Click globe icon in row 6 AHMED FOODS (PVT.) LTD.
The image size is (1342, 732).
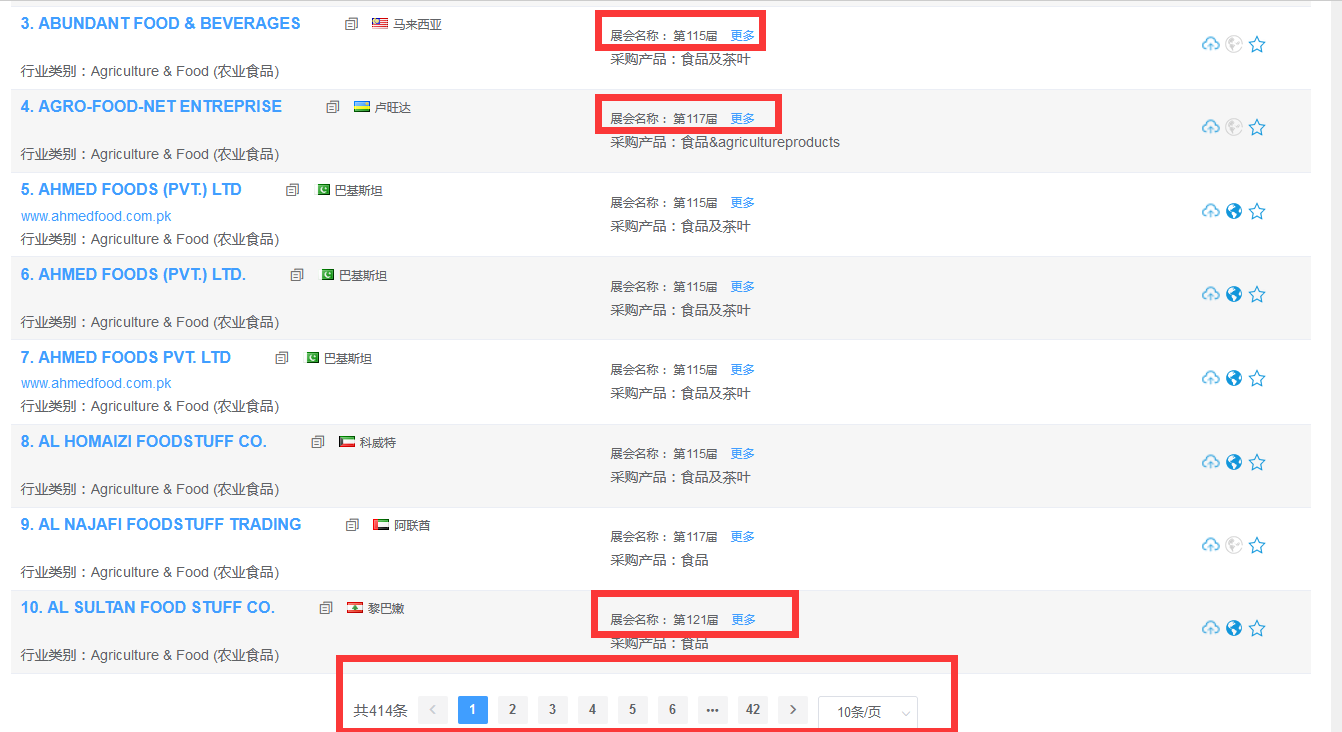(1234, 294)
